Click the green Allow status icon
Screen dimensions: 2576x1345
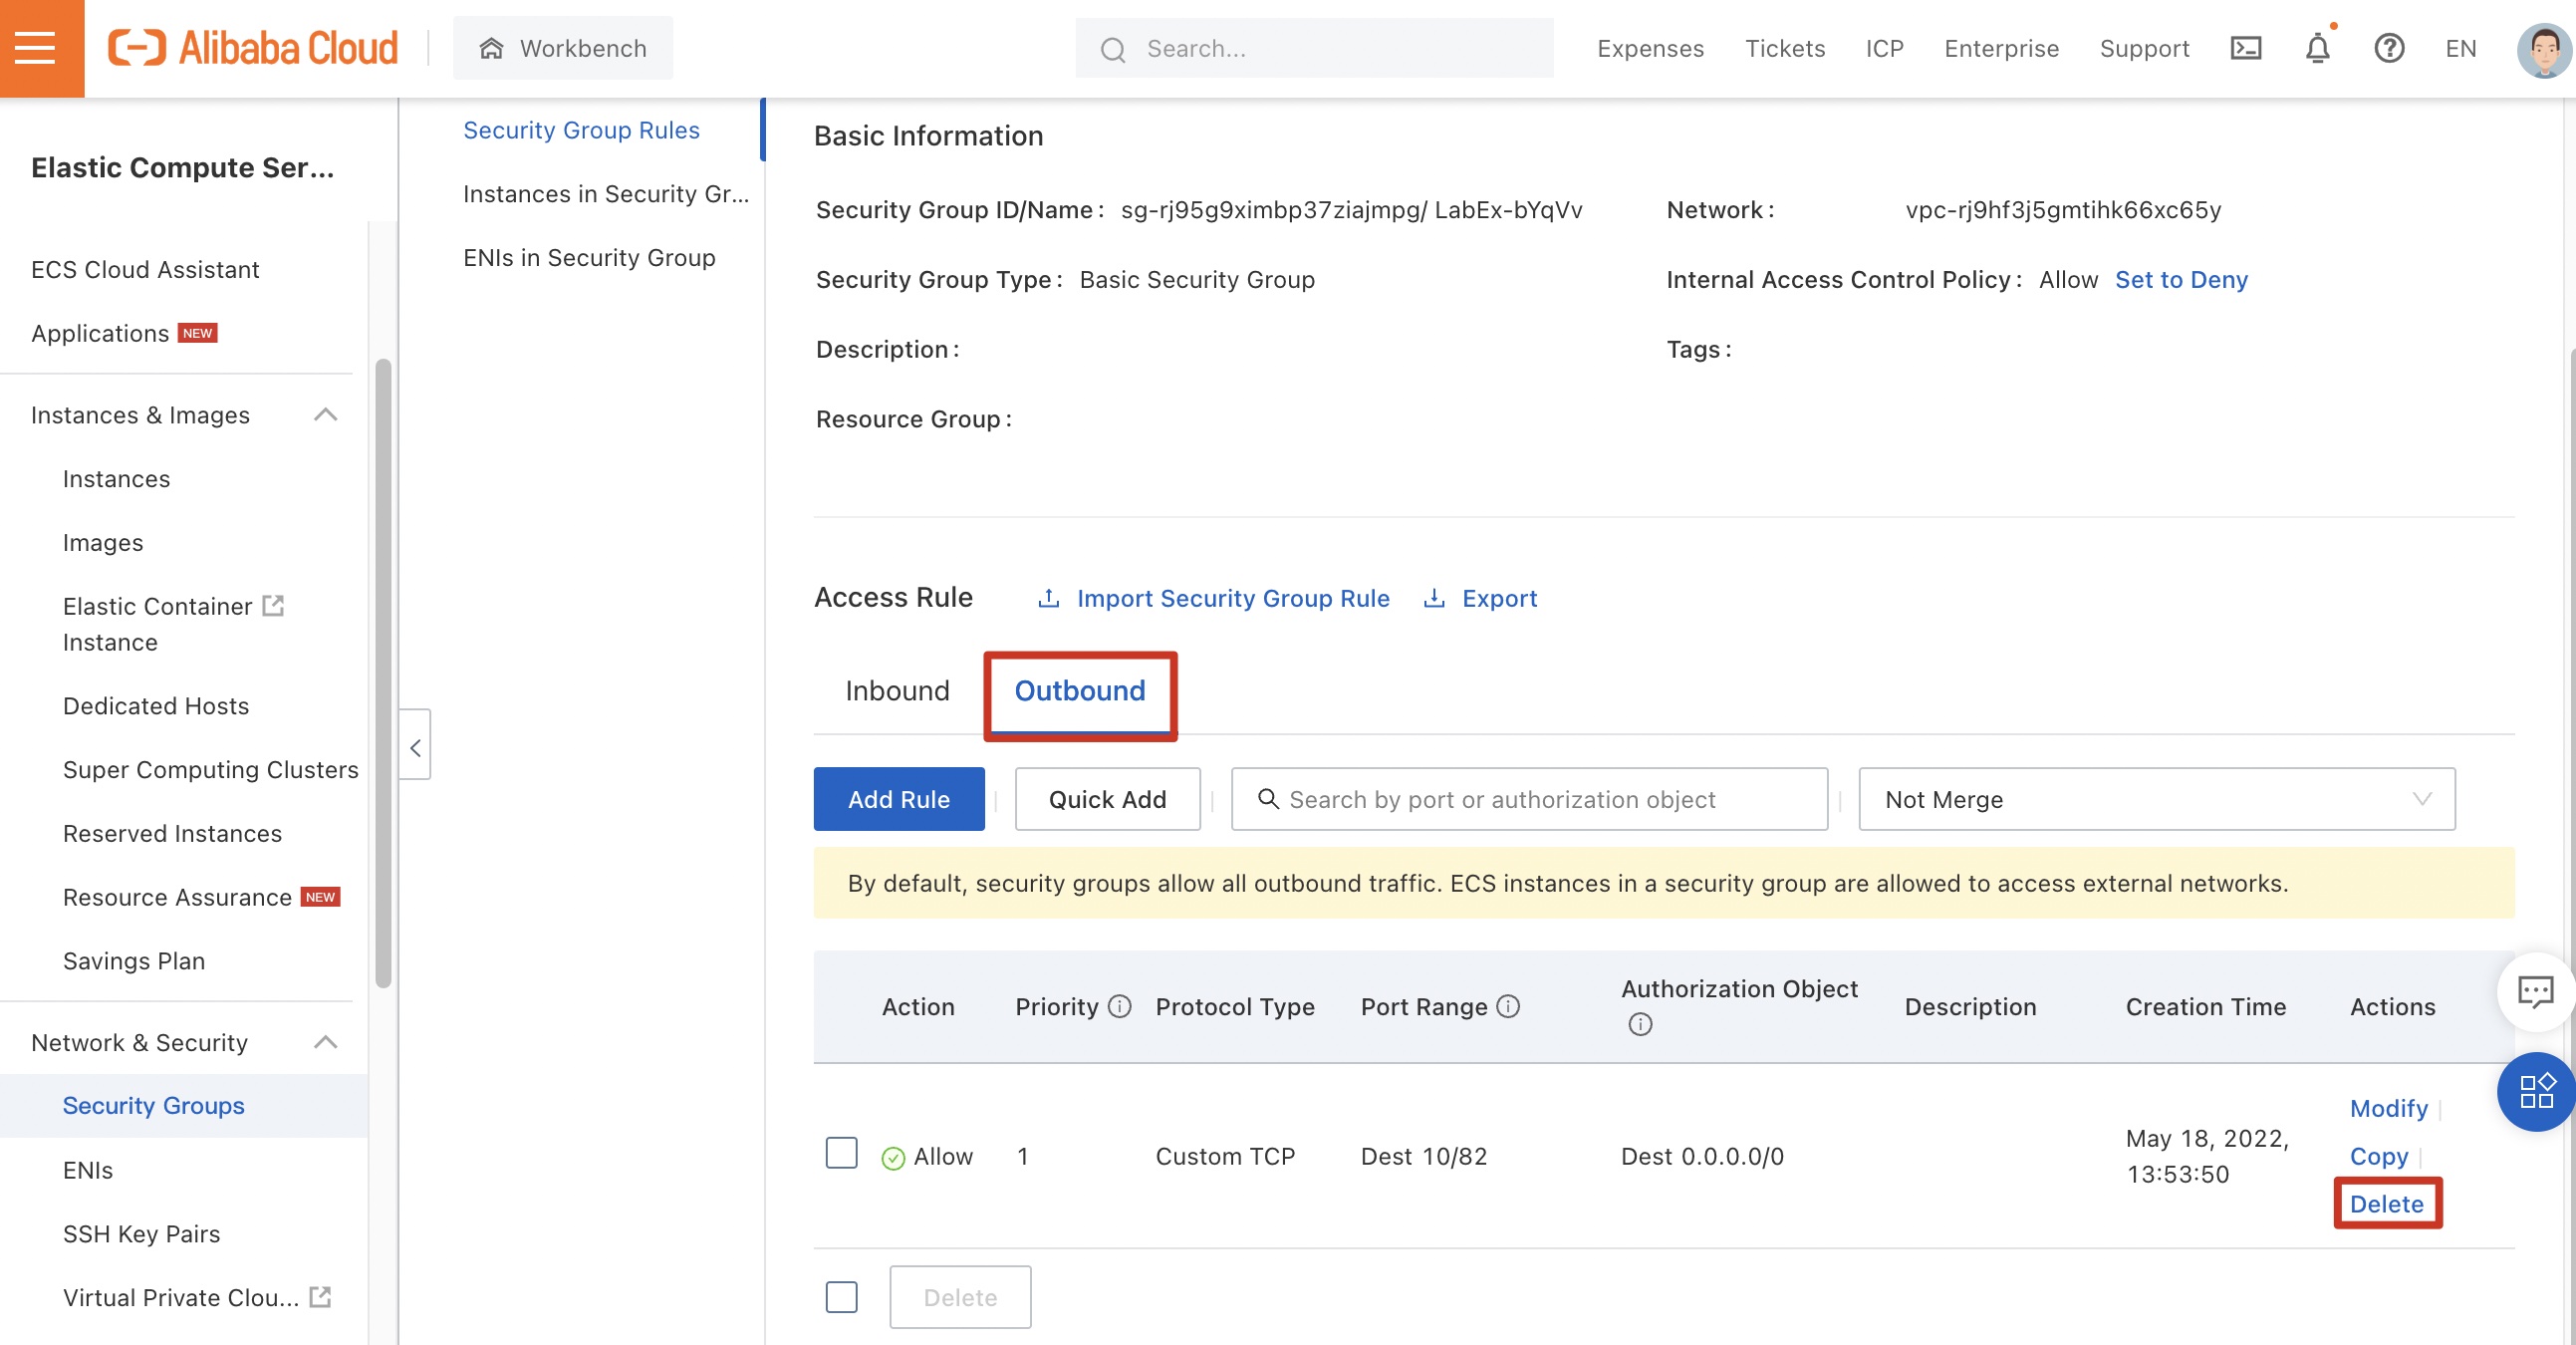click(893, 1157)
